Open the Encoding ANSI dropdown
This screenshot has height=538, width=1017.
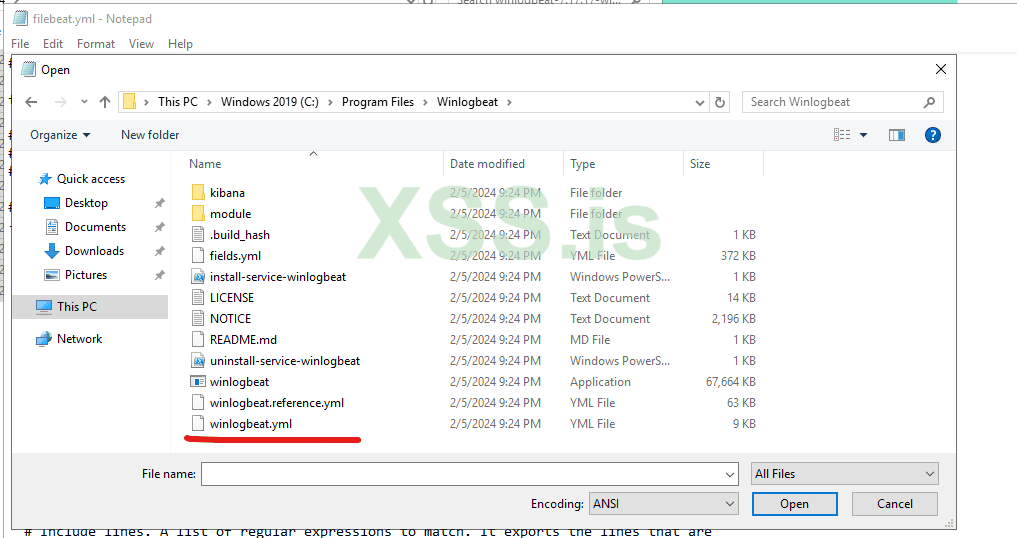click(x=664, y=504)
